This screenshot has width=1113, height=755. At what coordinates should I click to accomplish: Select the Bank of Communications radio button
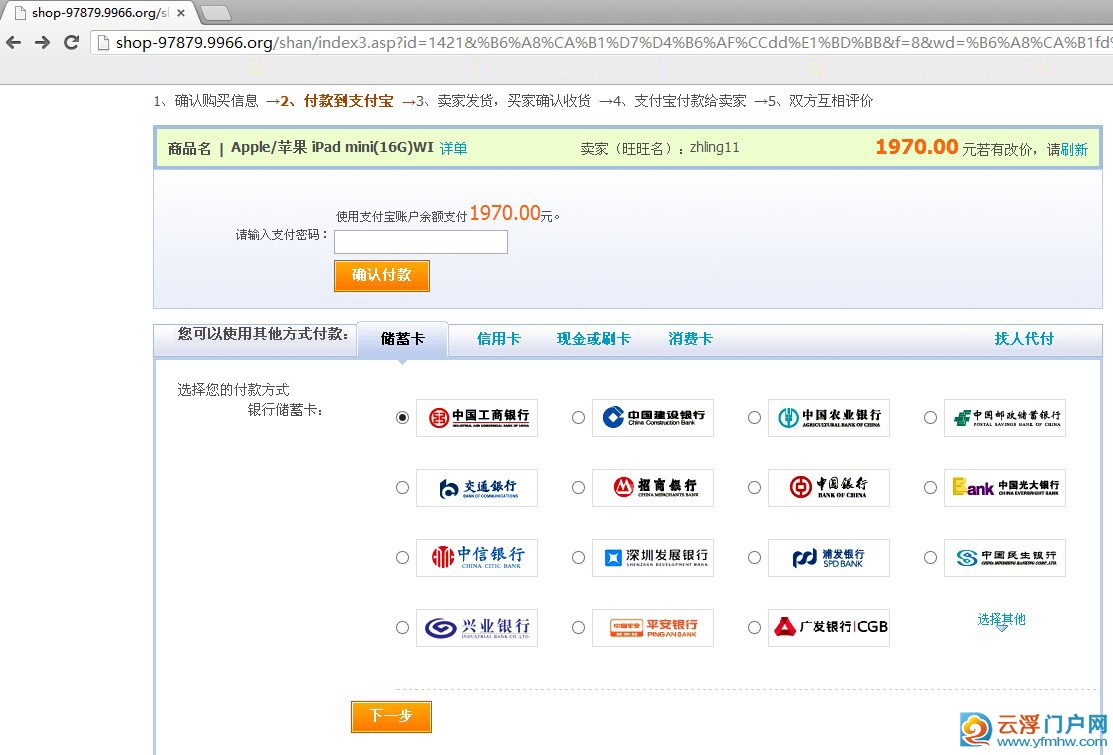point(403,488)
